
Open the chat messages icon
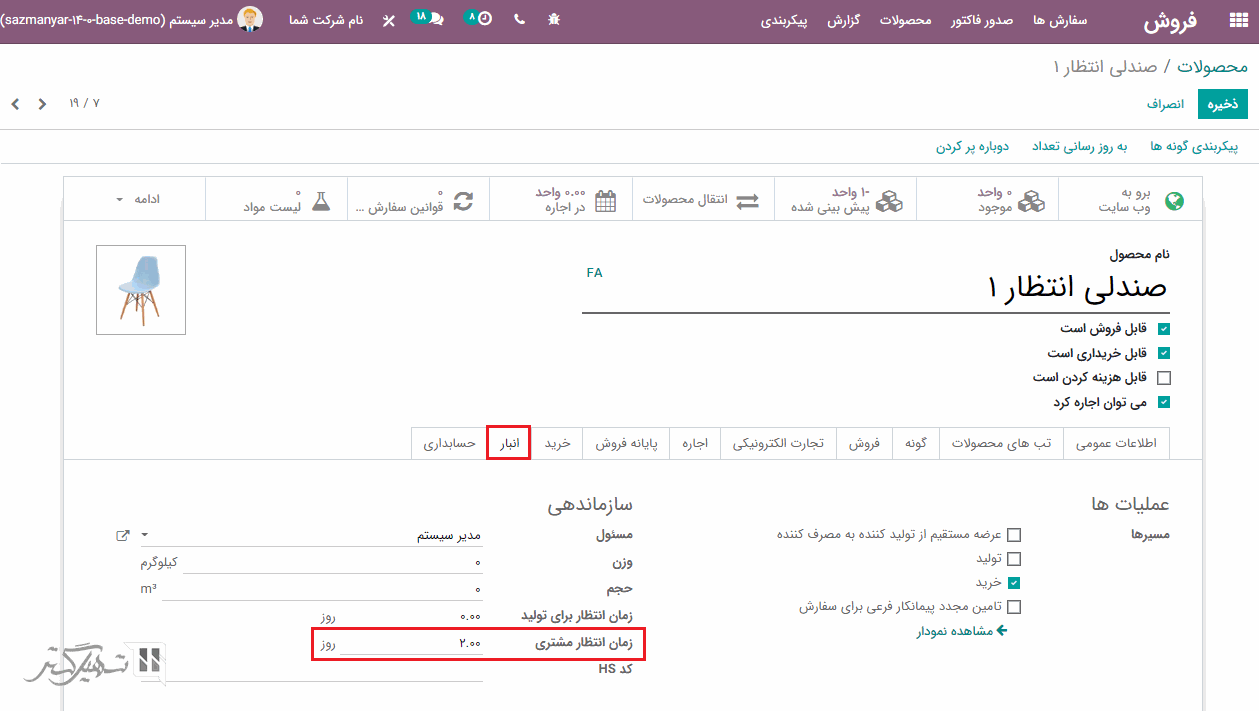[436, 20]
